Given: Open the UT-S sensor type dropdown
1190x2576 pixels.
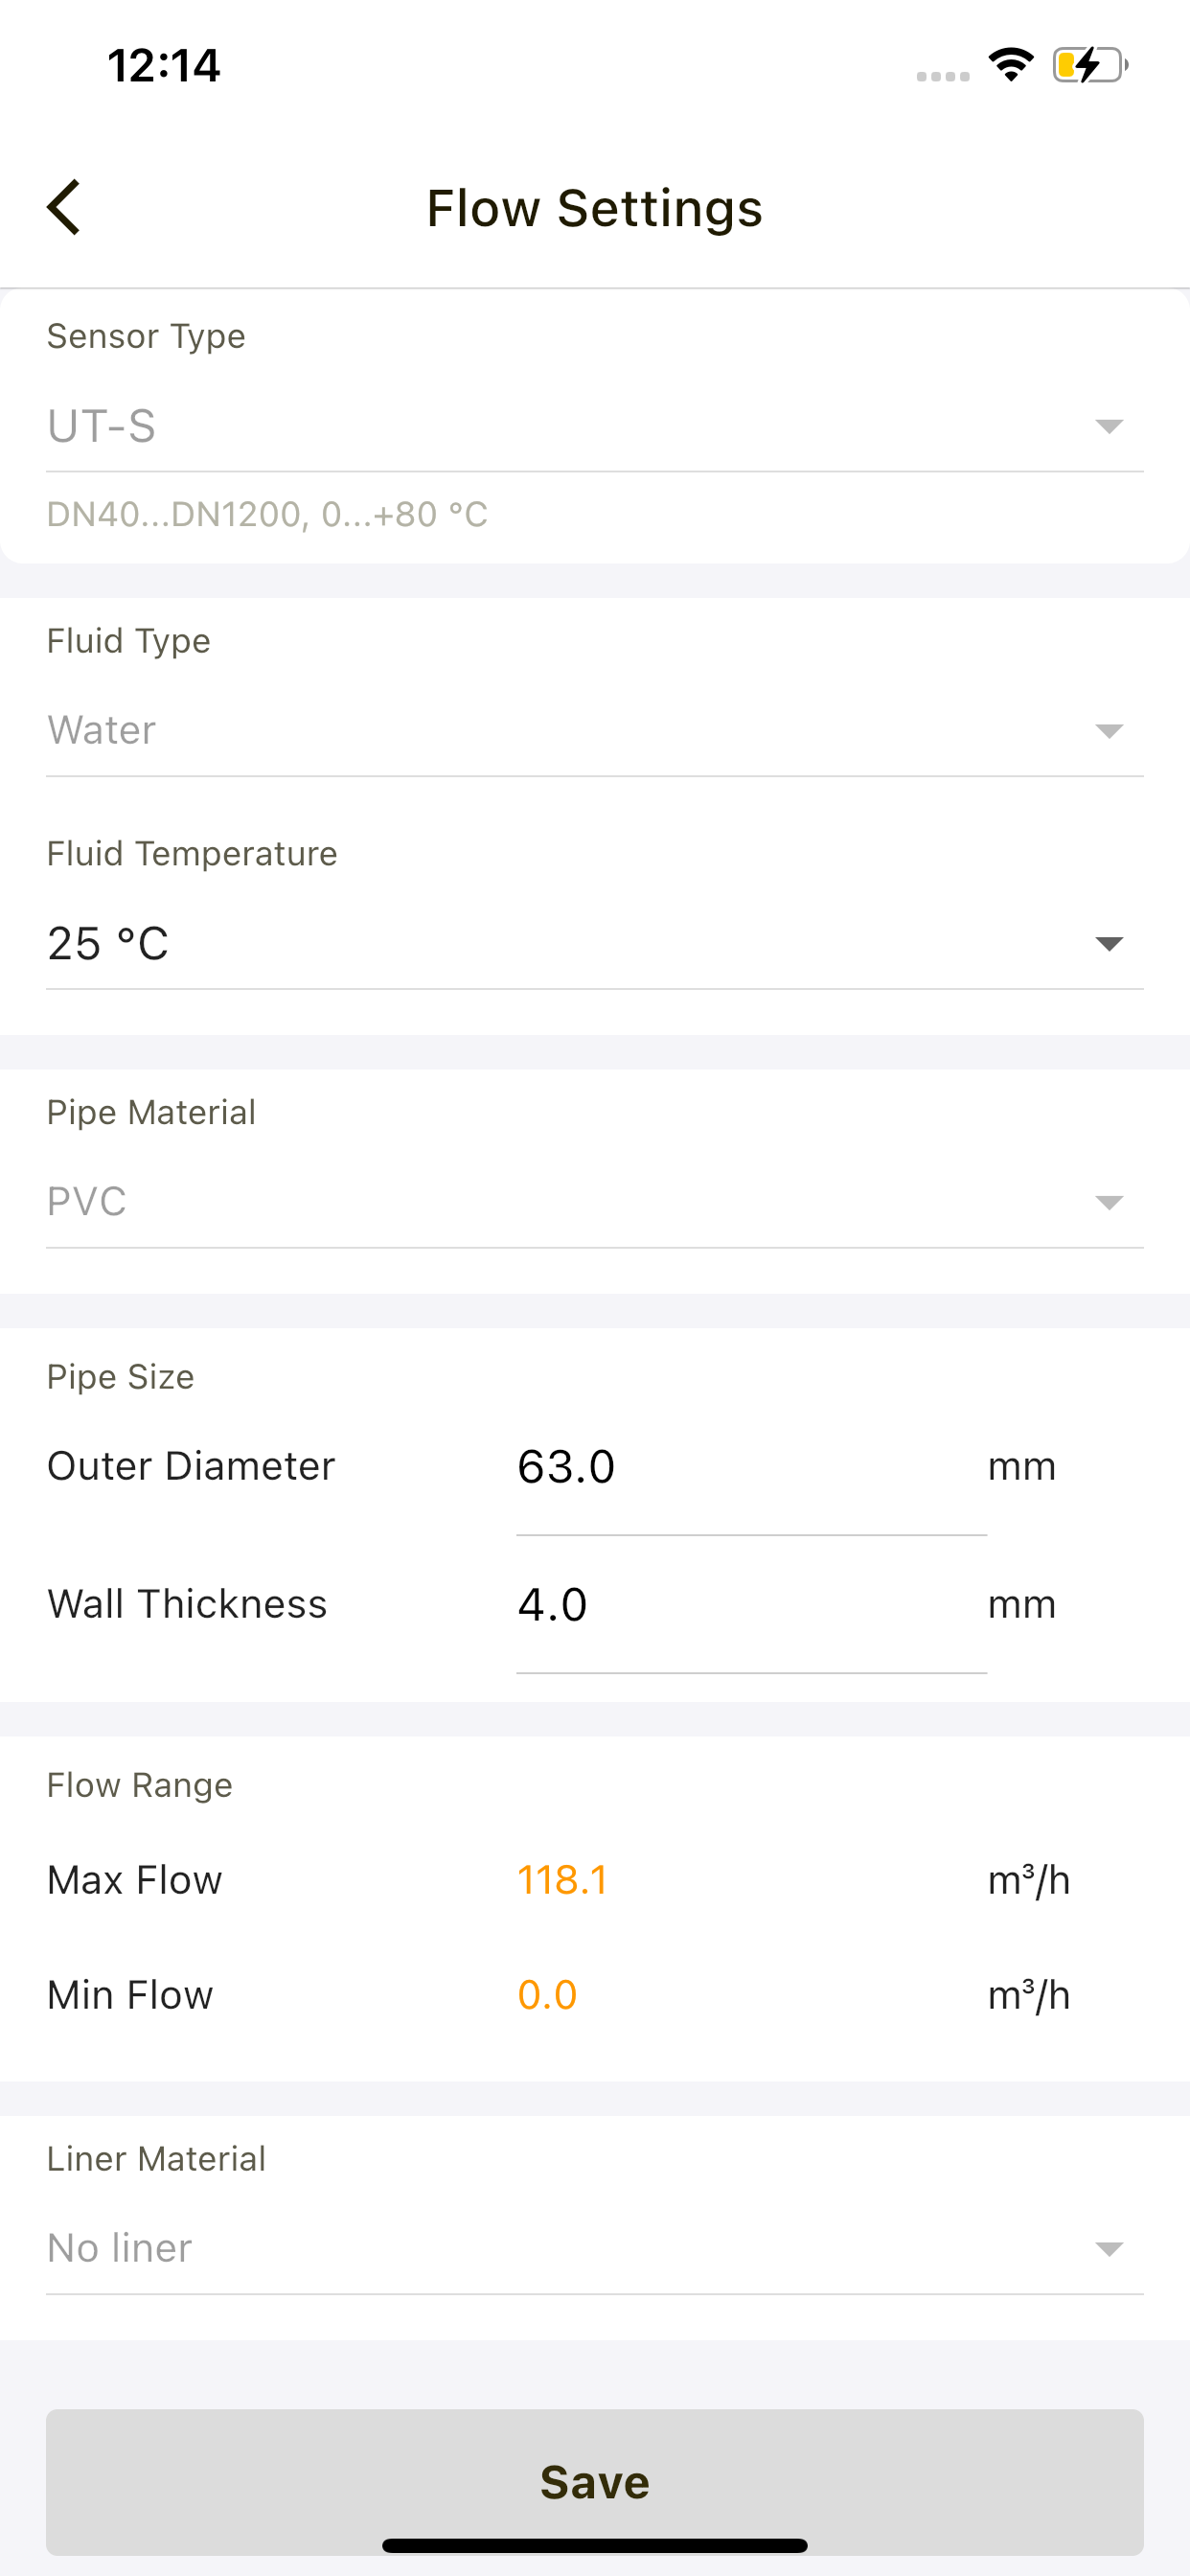Looking at the screenshot, I should click(595, 427).
